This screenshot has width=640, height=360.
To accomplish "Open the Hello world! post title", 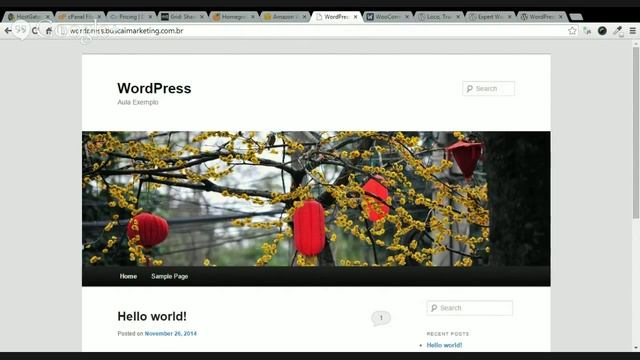I will coord(152,316).
